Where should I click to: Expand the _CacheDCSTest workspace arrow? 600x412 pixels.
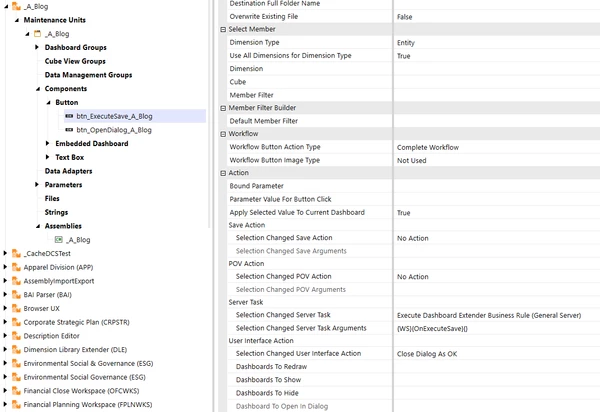pos(5,253)
